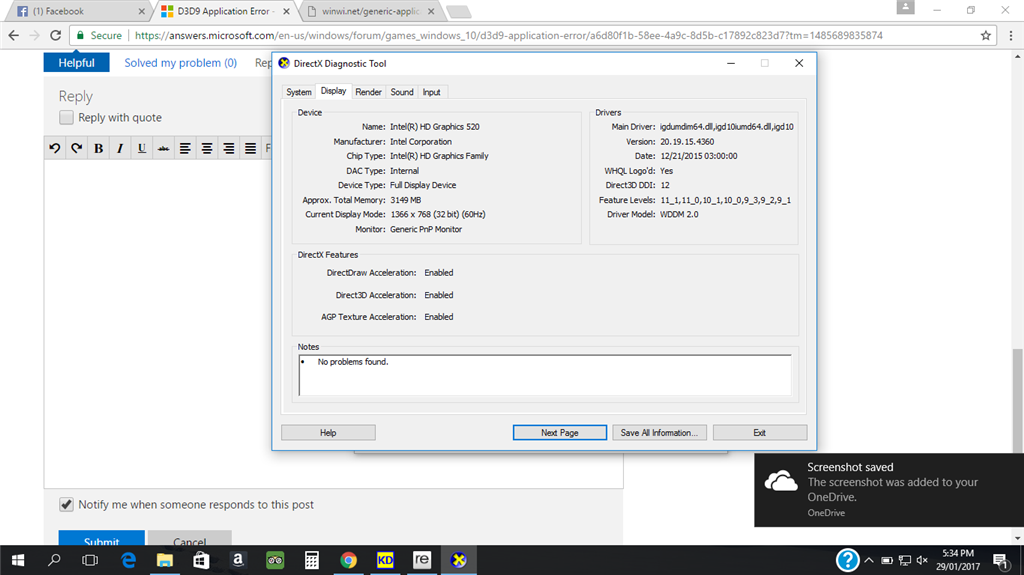Undo last edit in reply editor toolbar
The width and height of the screenshot is (1024, 575).
point(55,148)
